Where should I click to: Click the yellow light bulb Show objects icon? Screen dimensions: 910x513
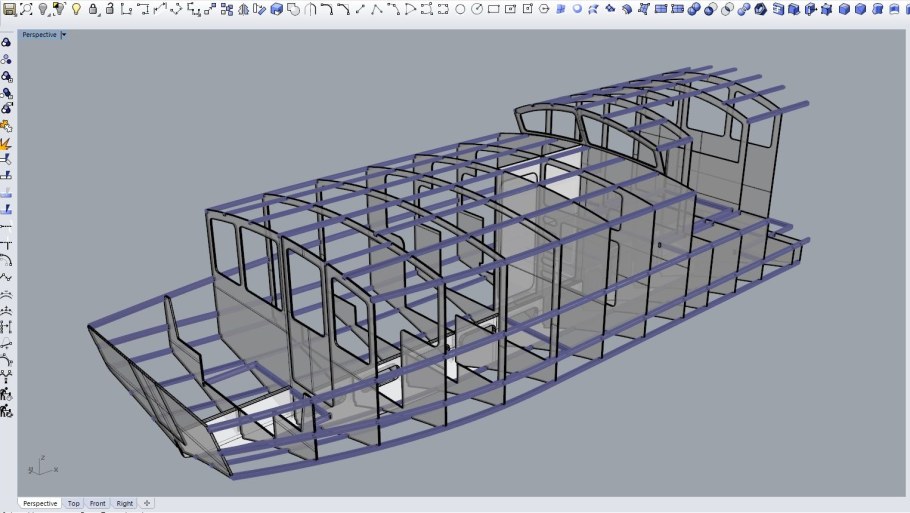pyautogui.click(x=76, y=9)
